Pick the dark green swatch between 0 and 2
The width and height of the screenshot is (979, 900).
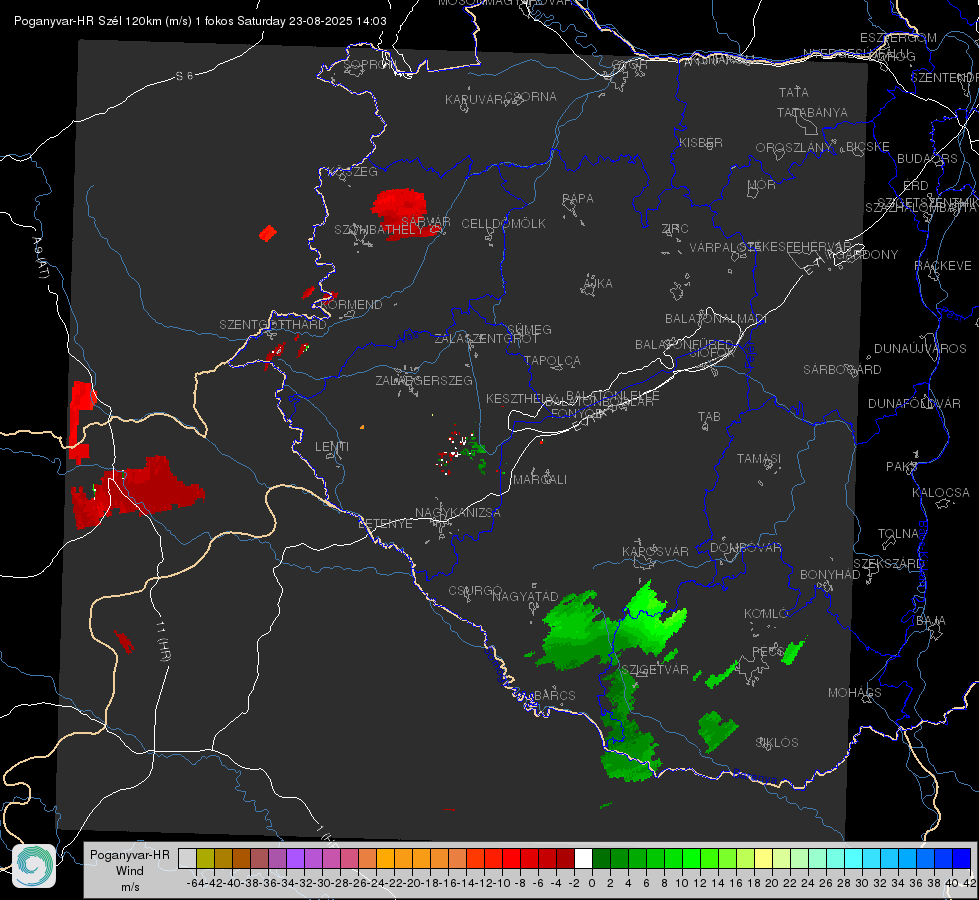(x=601, y=858)
